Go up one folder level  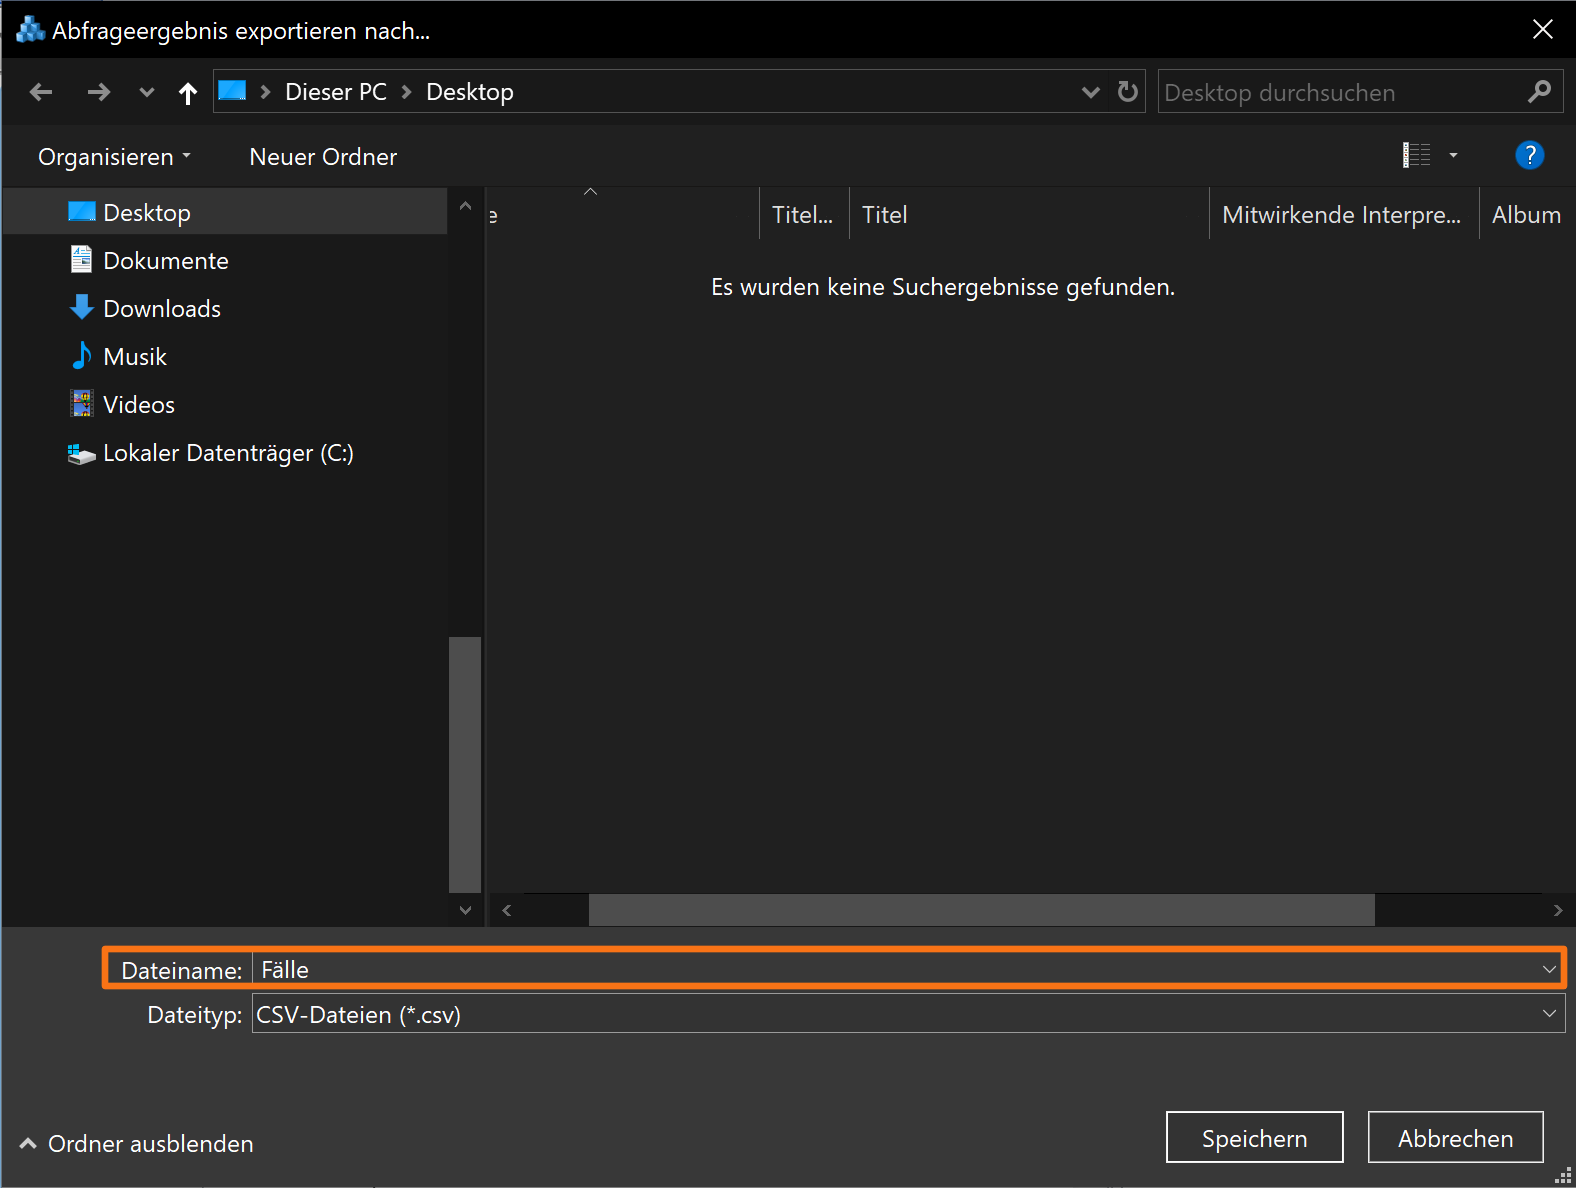(187, 93)
